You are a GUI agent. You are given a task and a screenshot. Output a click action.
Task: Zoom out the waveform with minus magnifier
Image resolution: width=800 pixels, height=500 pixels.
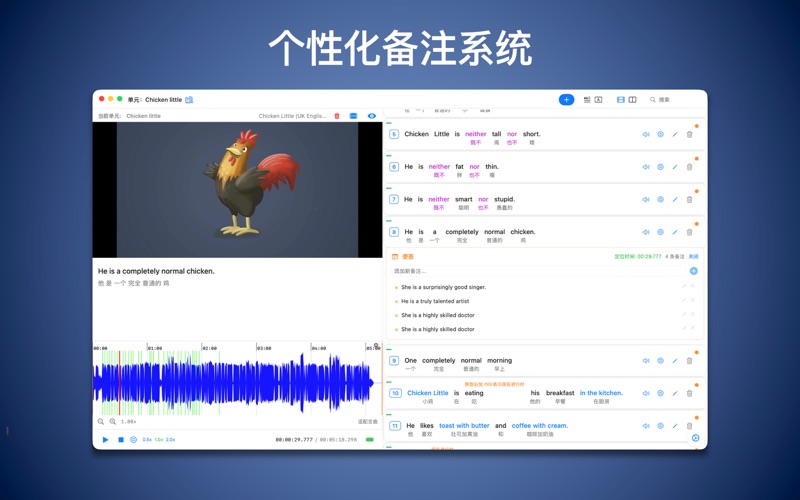(x=101, y=421)
